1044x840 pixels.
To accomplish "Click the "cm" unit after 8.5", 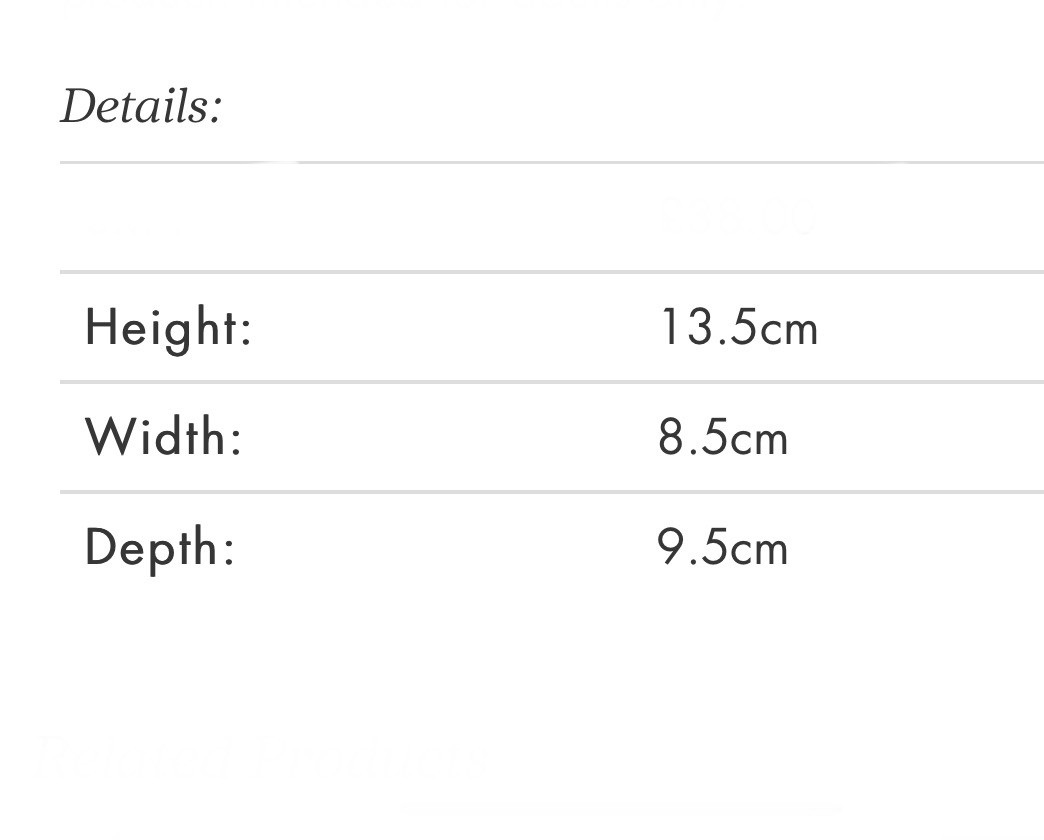I will tap(759, 440).
